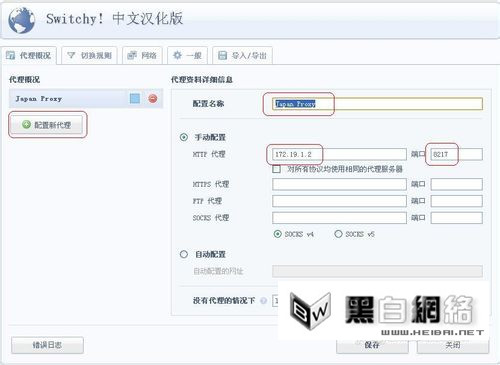Click the HTTP 代理 address field
The width and height of the screenshot is (500, 365).
coord(339,154)
